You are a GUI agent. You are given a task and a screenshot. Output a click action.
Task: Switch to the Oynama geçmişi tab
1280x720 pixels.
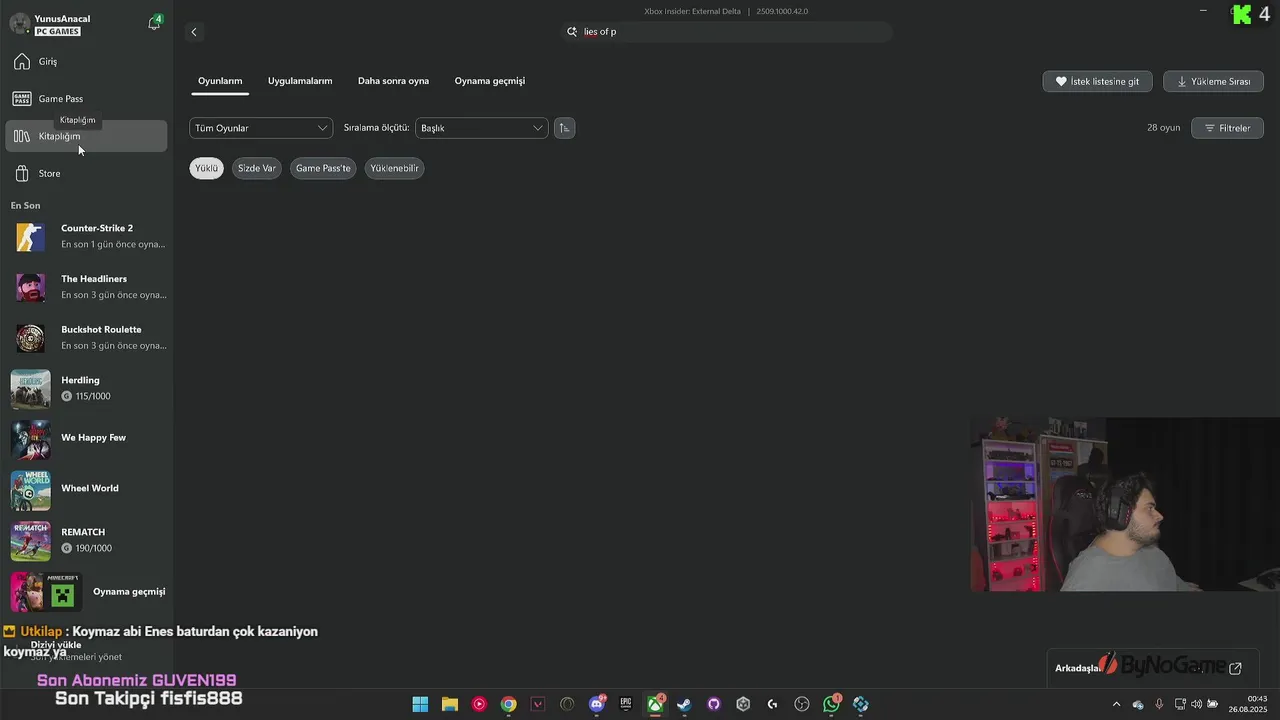(x=490, y=81)
